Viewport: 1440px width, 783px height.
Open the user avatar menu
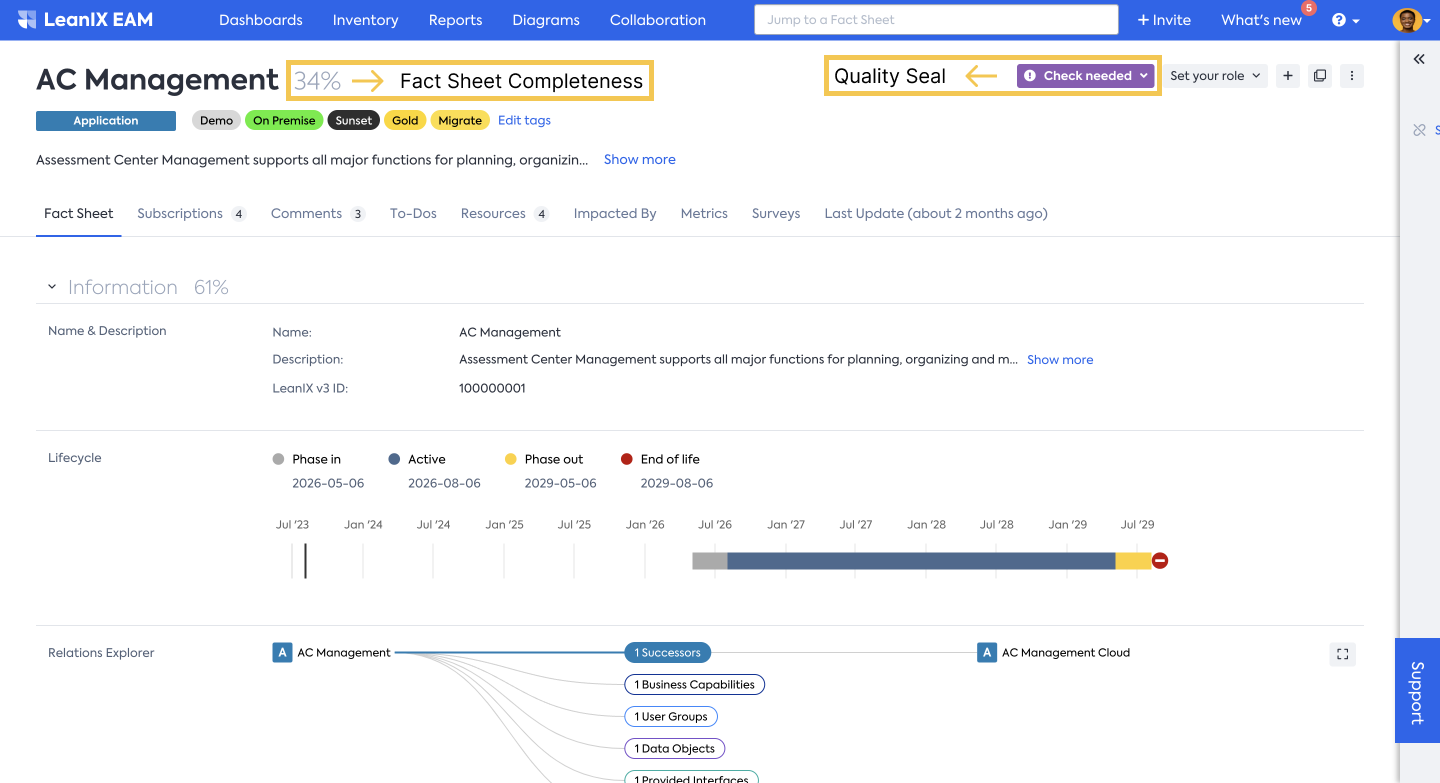(1410, 20)
